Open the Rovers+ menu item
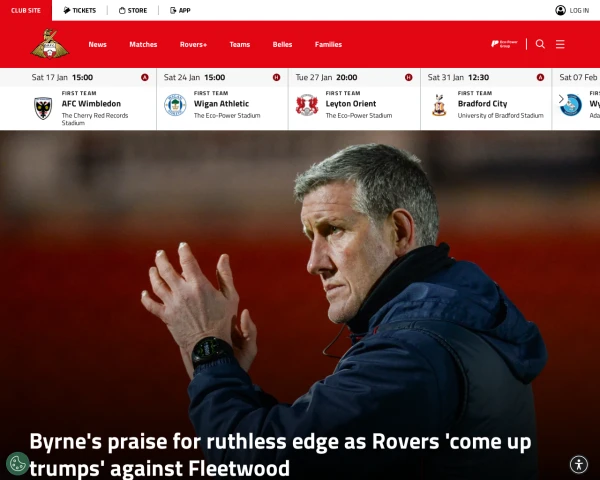600x480 pixels. tap(193, 44)
